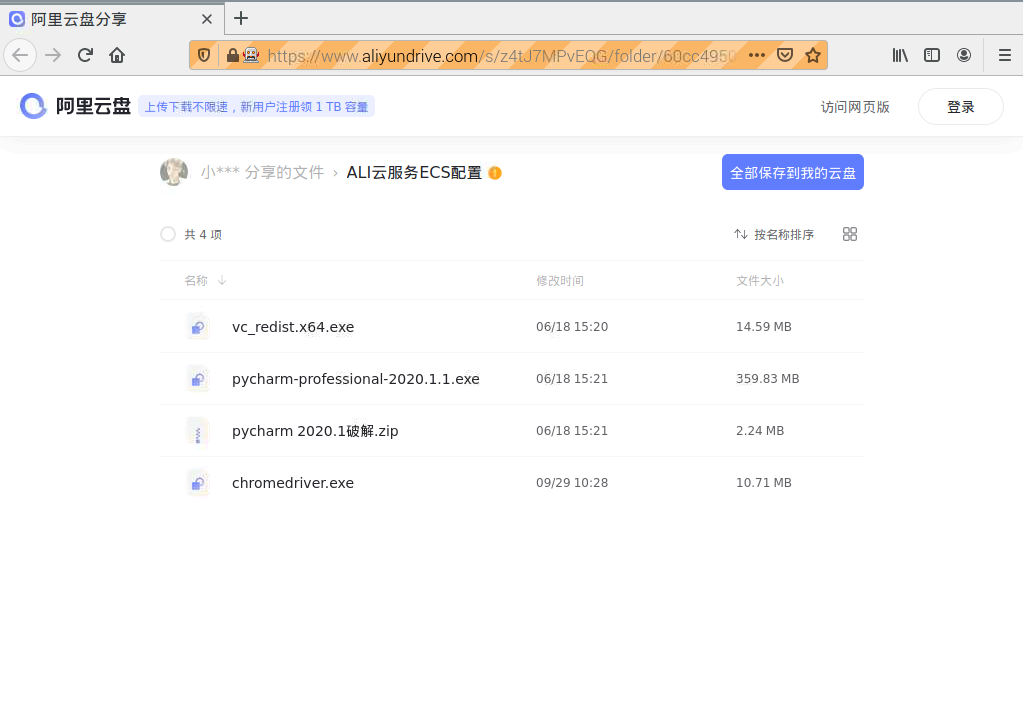
Task: Click the 359.83 MB size value
Action: [767, 379]
